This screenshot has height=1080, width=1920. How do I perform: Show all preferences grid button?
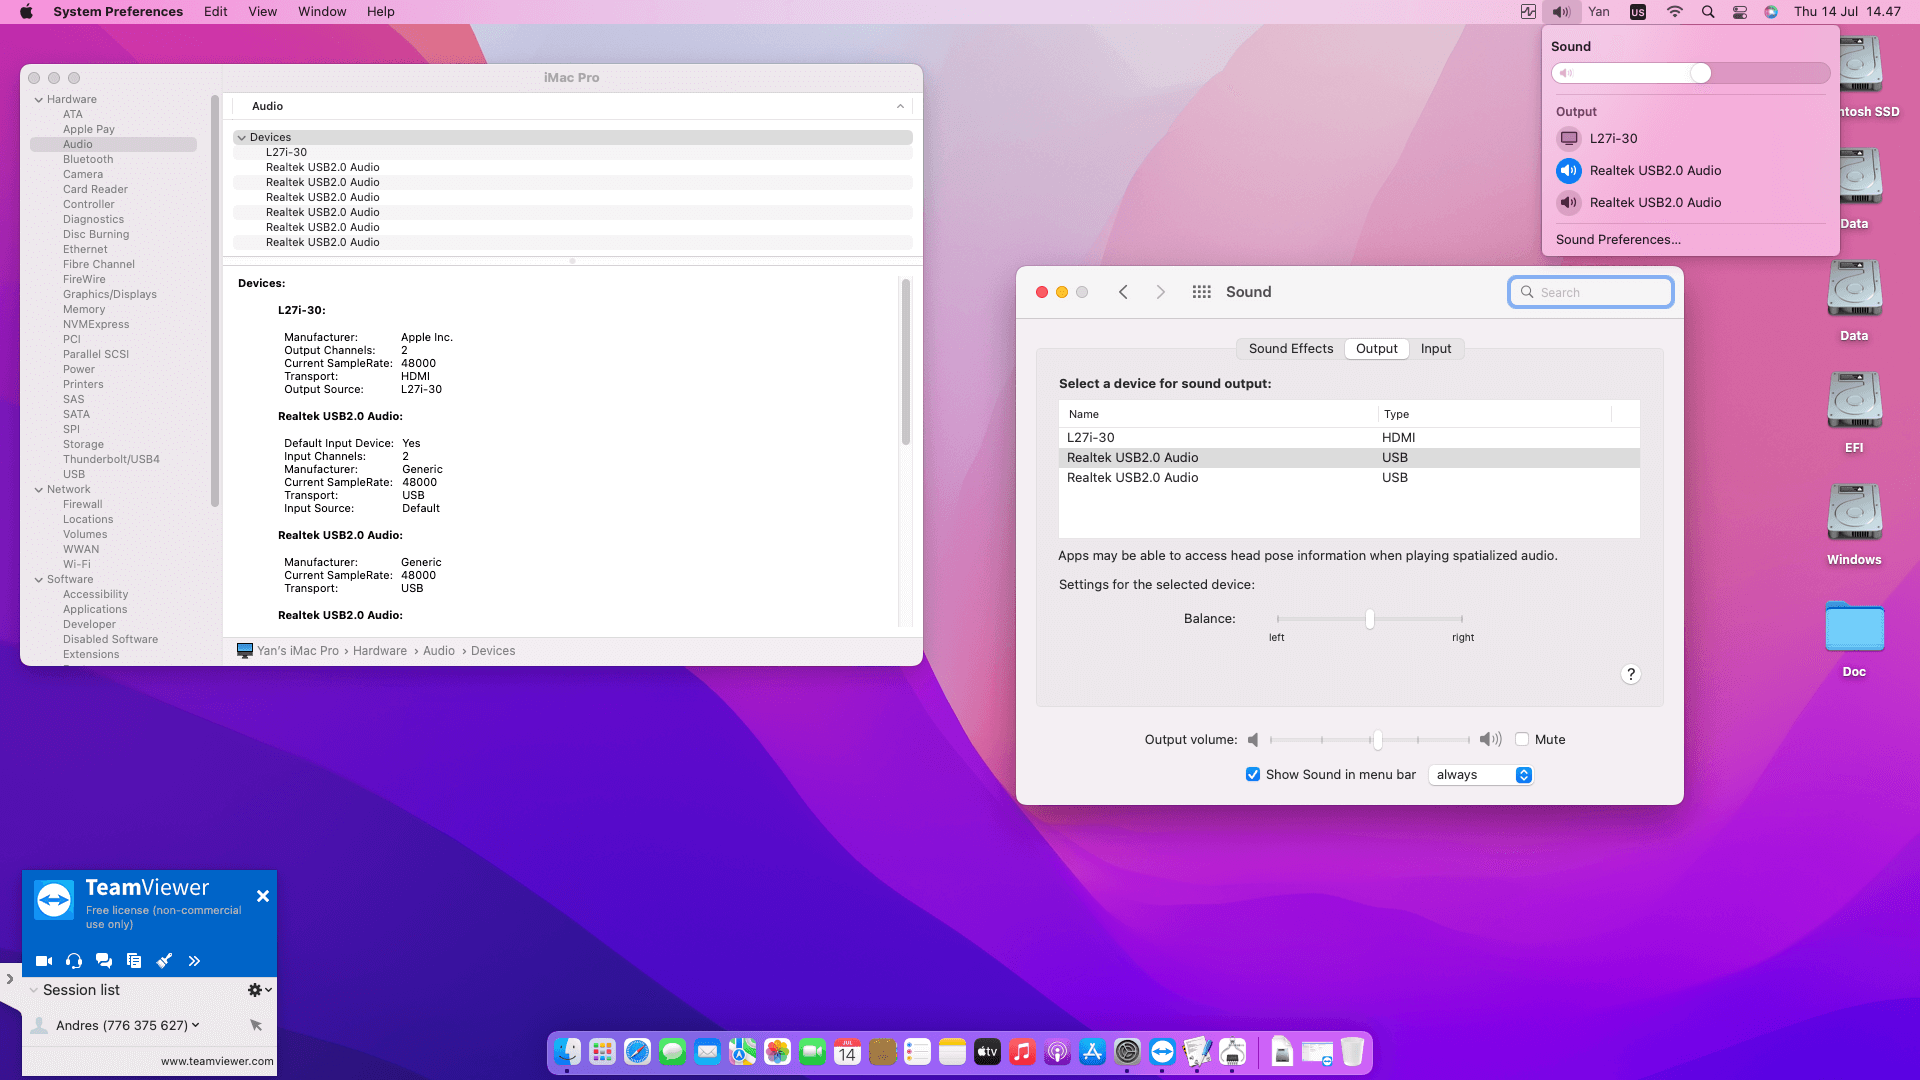click(x=1202, y=292)
